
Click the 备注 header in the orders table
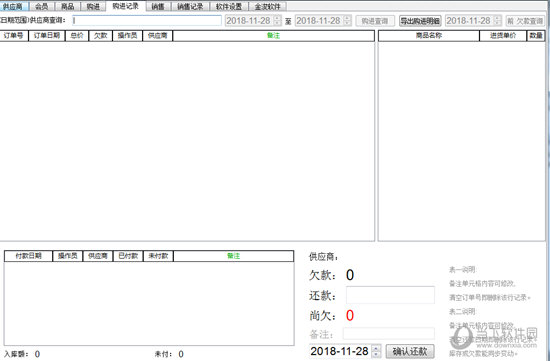(274, 36)
